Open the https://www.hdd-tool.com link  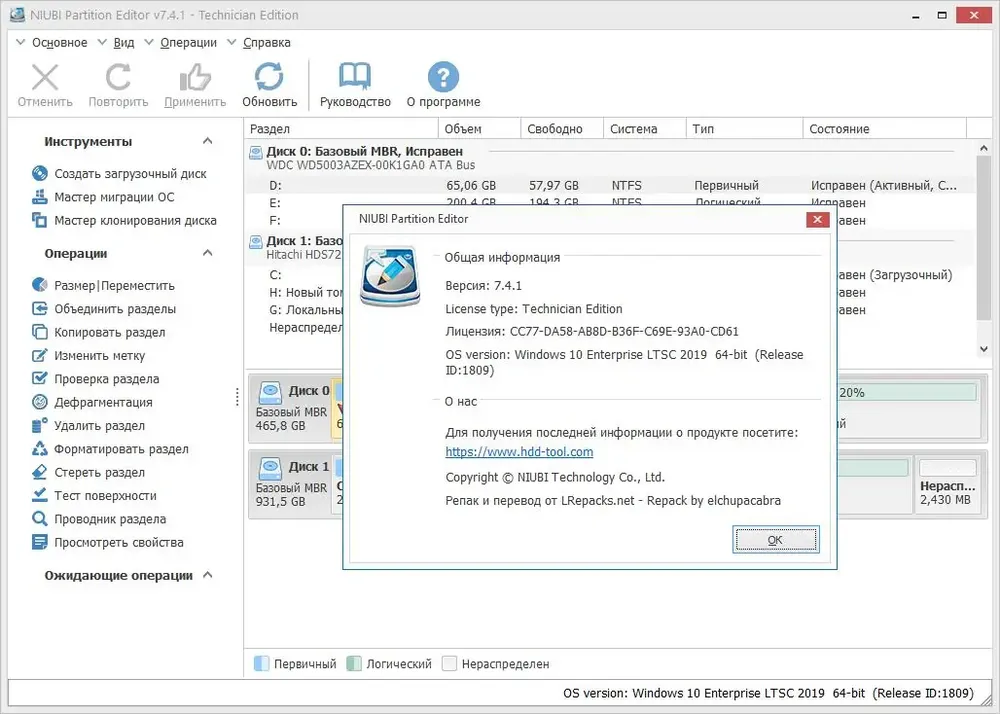(519, 452)
